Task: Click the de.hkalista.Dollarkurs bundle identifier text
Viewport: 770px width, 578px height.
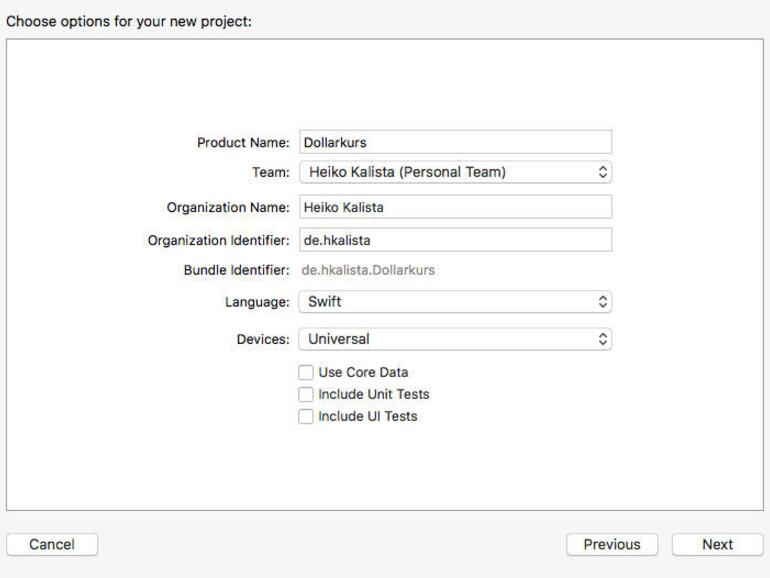Action: tap(368, 270)
